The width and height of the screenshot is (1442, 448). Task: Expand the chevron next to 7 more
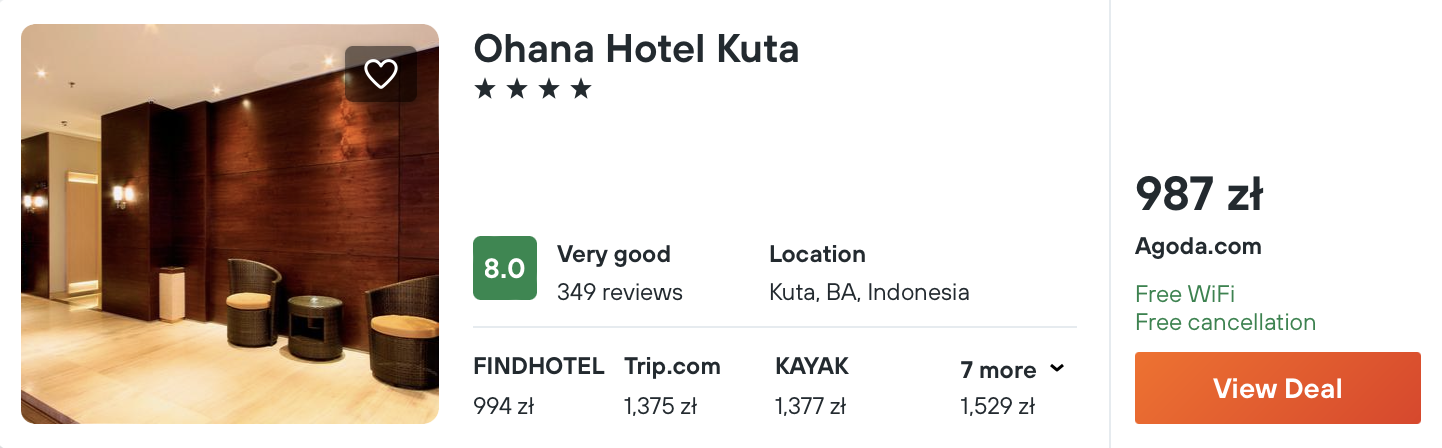(1057, 369)
